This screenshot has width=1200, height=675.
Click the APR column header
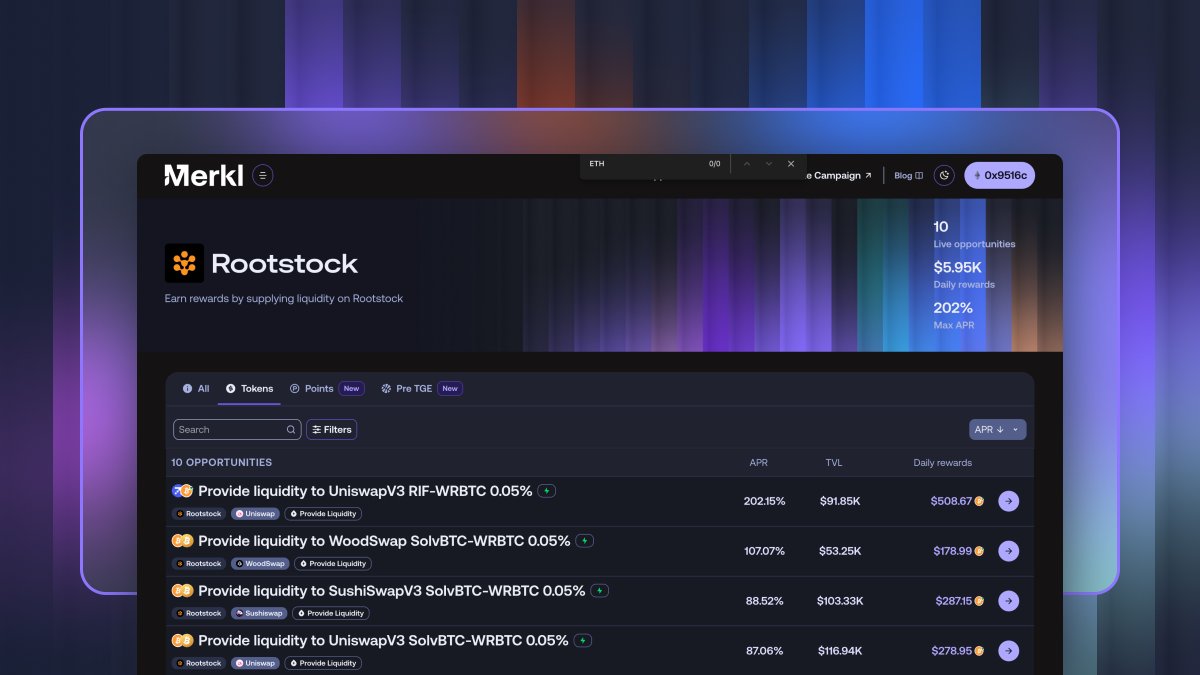coord(758,463)
